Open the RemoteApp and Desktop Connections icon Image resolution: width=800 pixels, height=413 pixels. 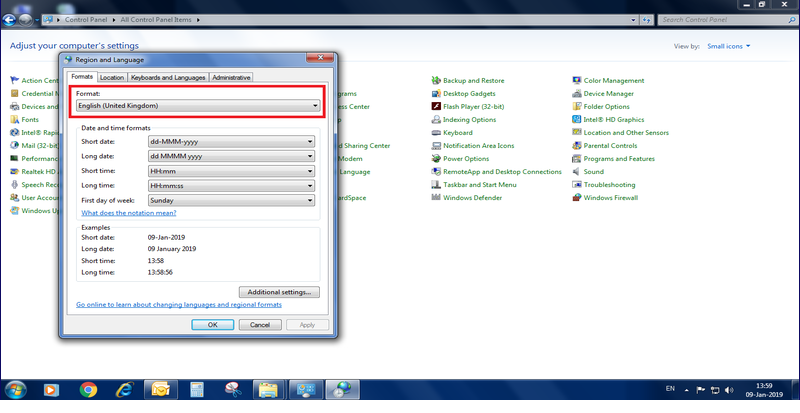click(x=436, y=172)
